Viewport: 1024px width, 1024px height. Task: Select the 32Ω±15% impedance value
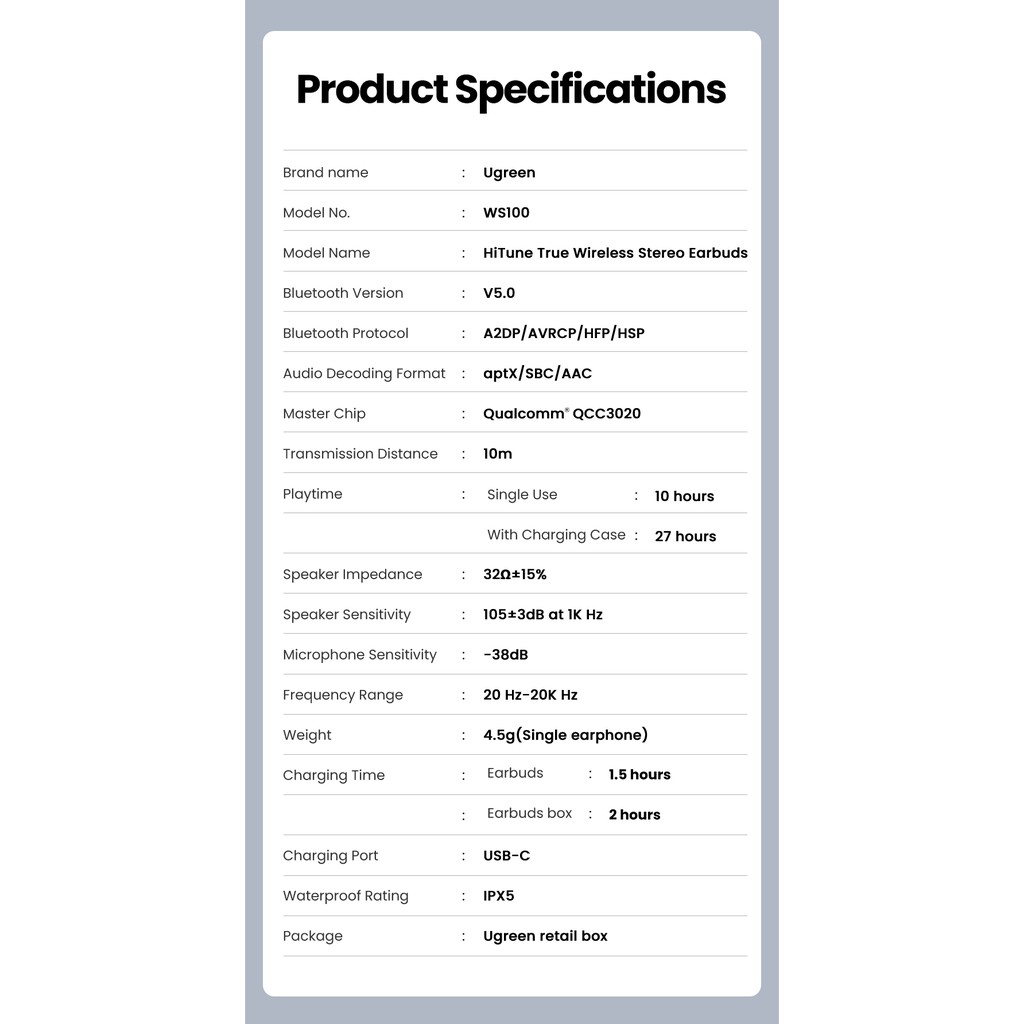point(515,574)
